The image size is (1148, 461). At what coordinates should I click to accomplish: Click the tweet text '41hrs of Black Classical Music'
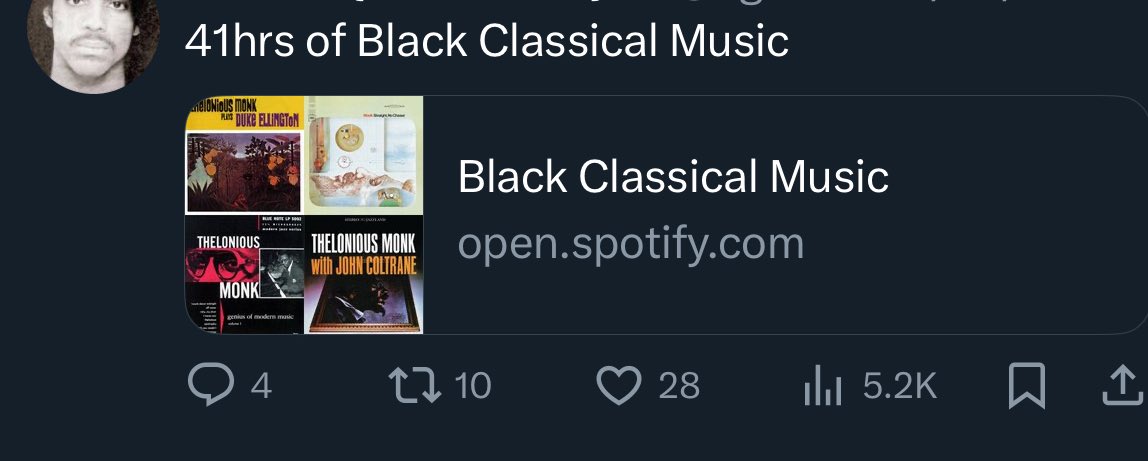(487, 40)
